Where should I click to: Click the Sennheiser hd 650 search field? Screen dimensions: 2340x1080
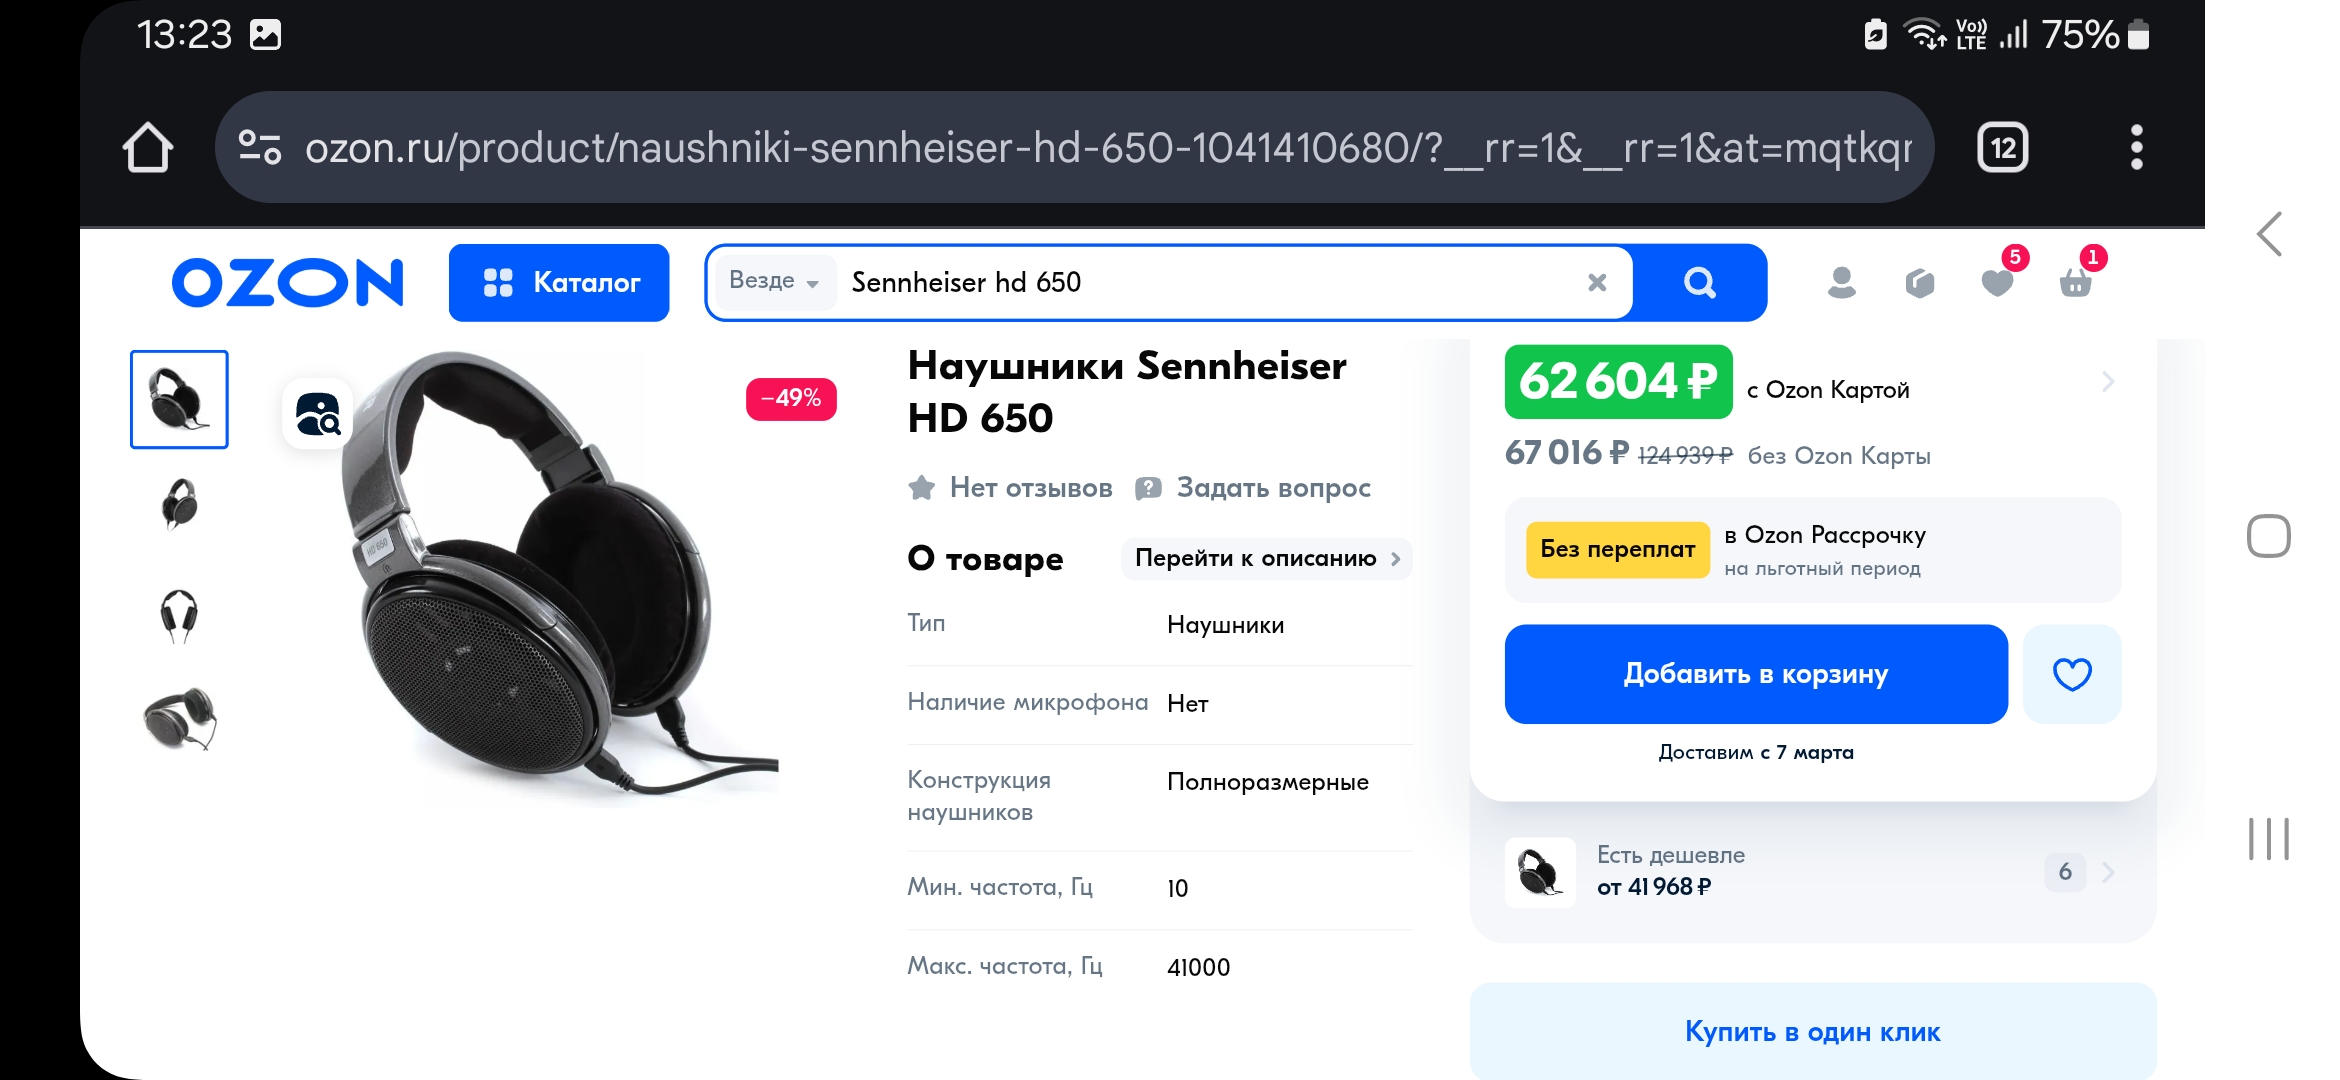[1200, 283]
